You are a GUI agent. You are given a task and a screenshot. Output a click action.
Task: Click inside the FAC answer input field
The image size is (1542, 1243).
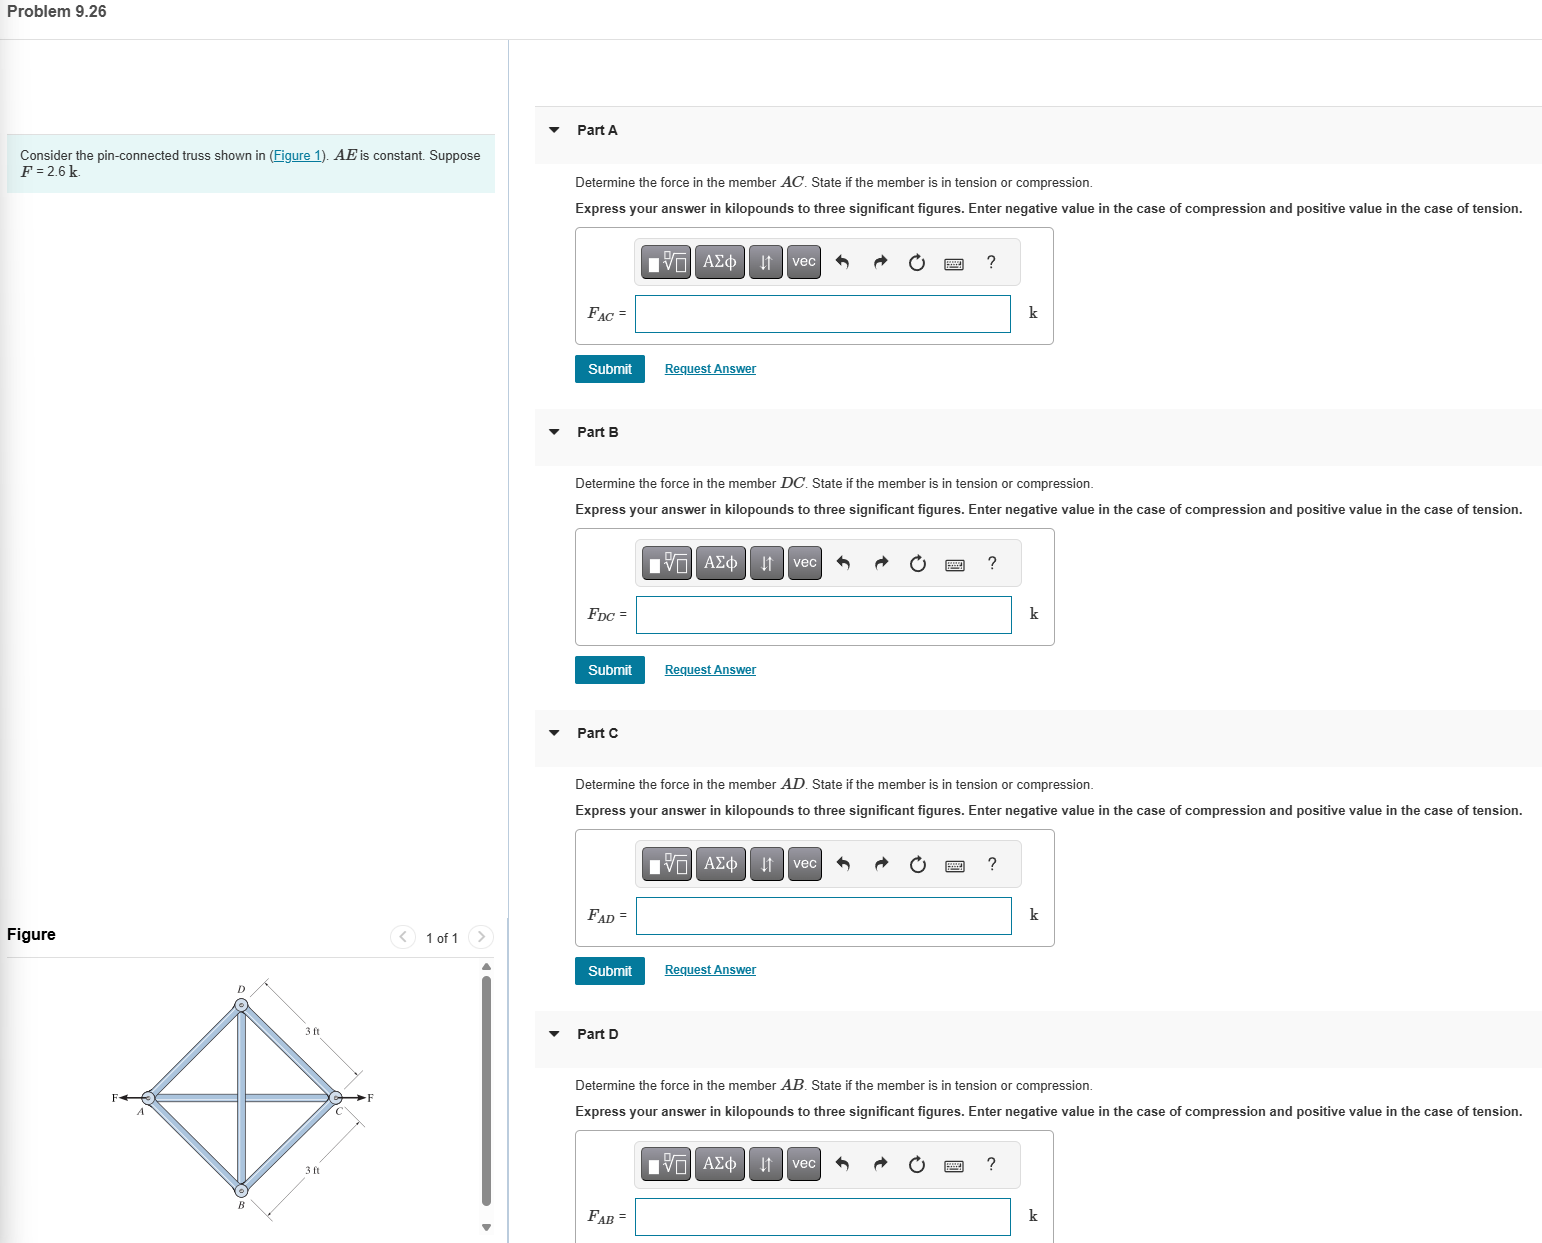pos(822,313)
